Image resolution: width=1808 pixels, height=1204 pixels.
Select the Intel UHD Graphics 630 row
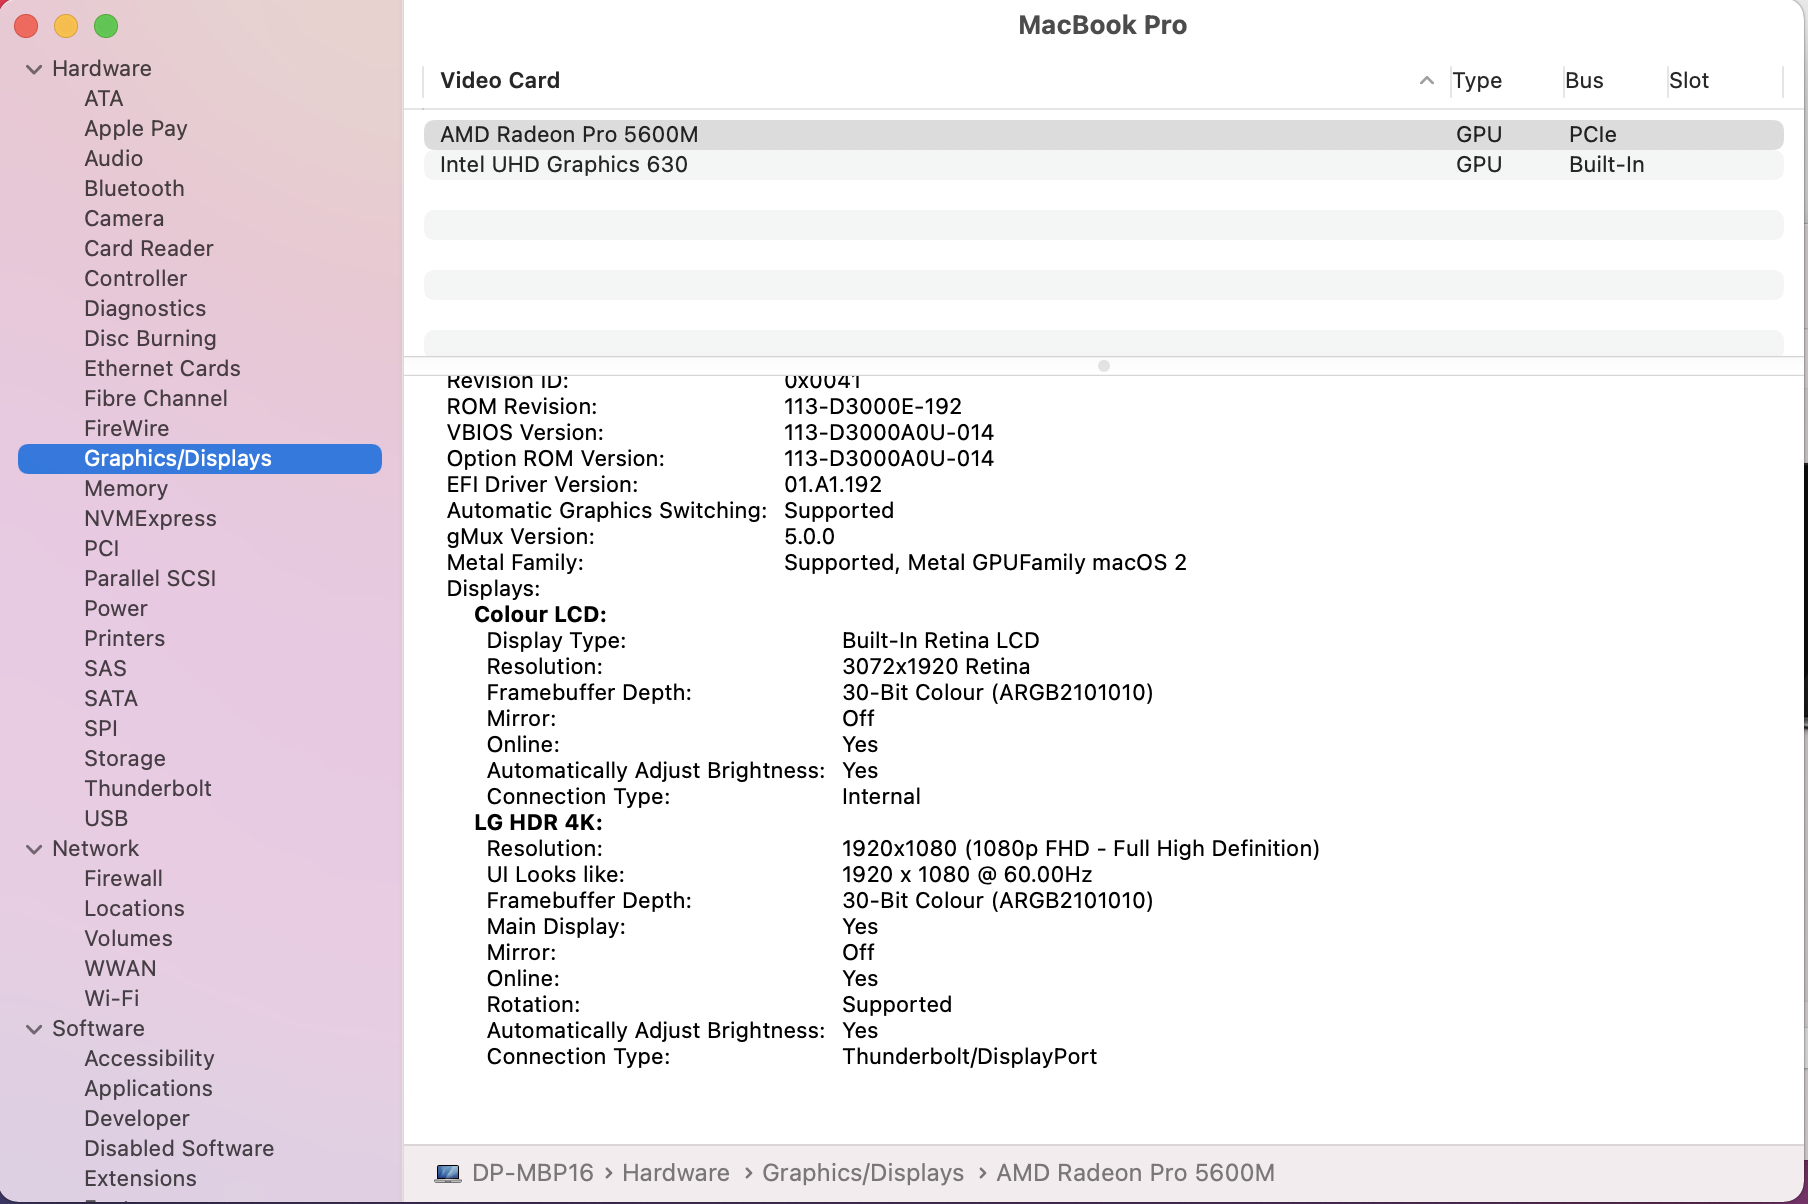coord(1104,165)
